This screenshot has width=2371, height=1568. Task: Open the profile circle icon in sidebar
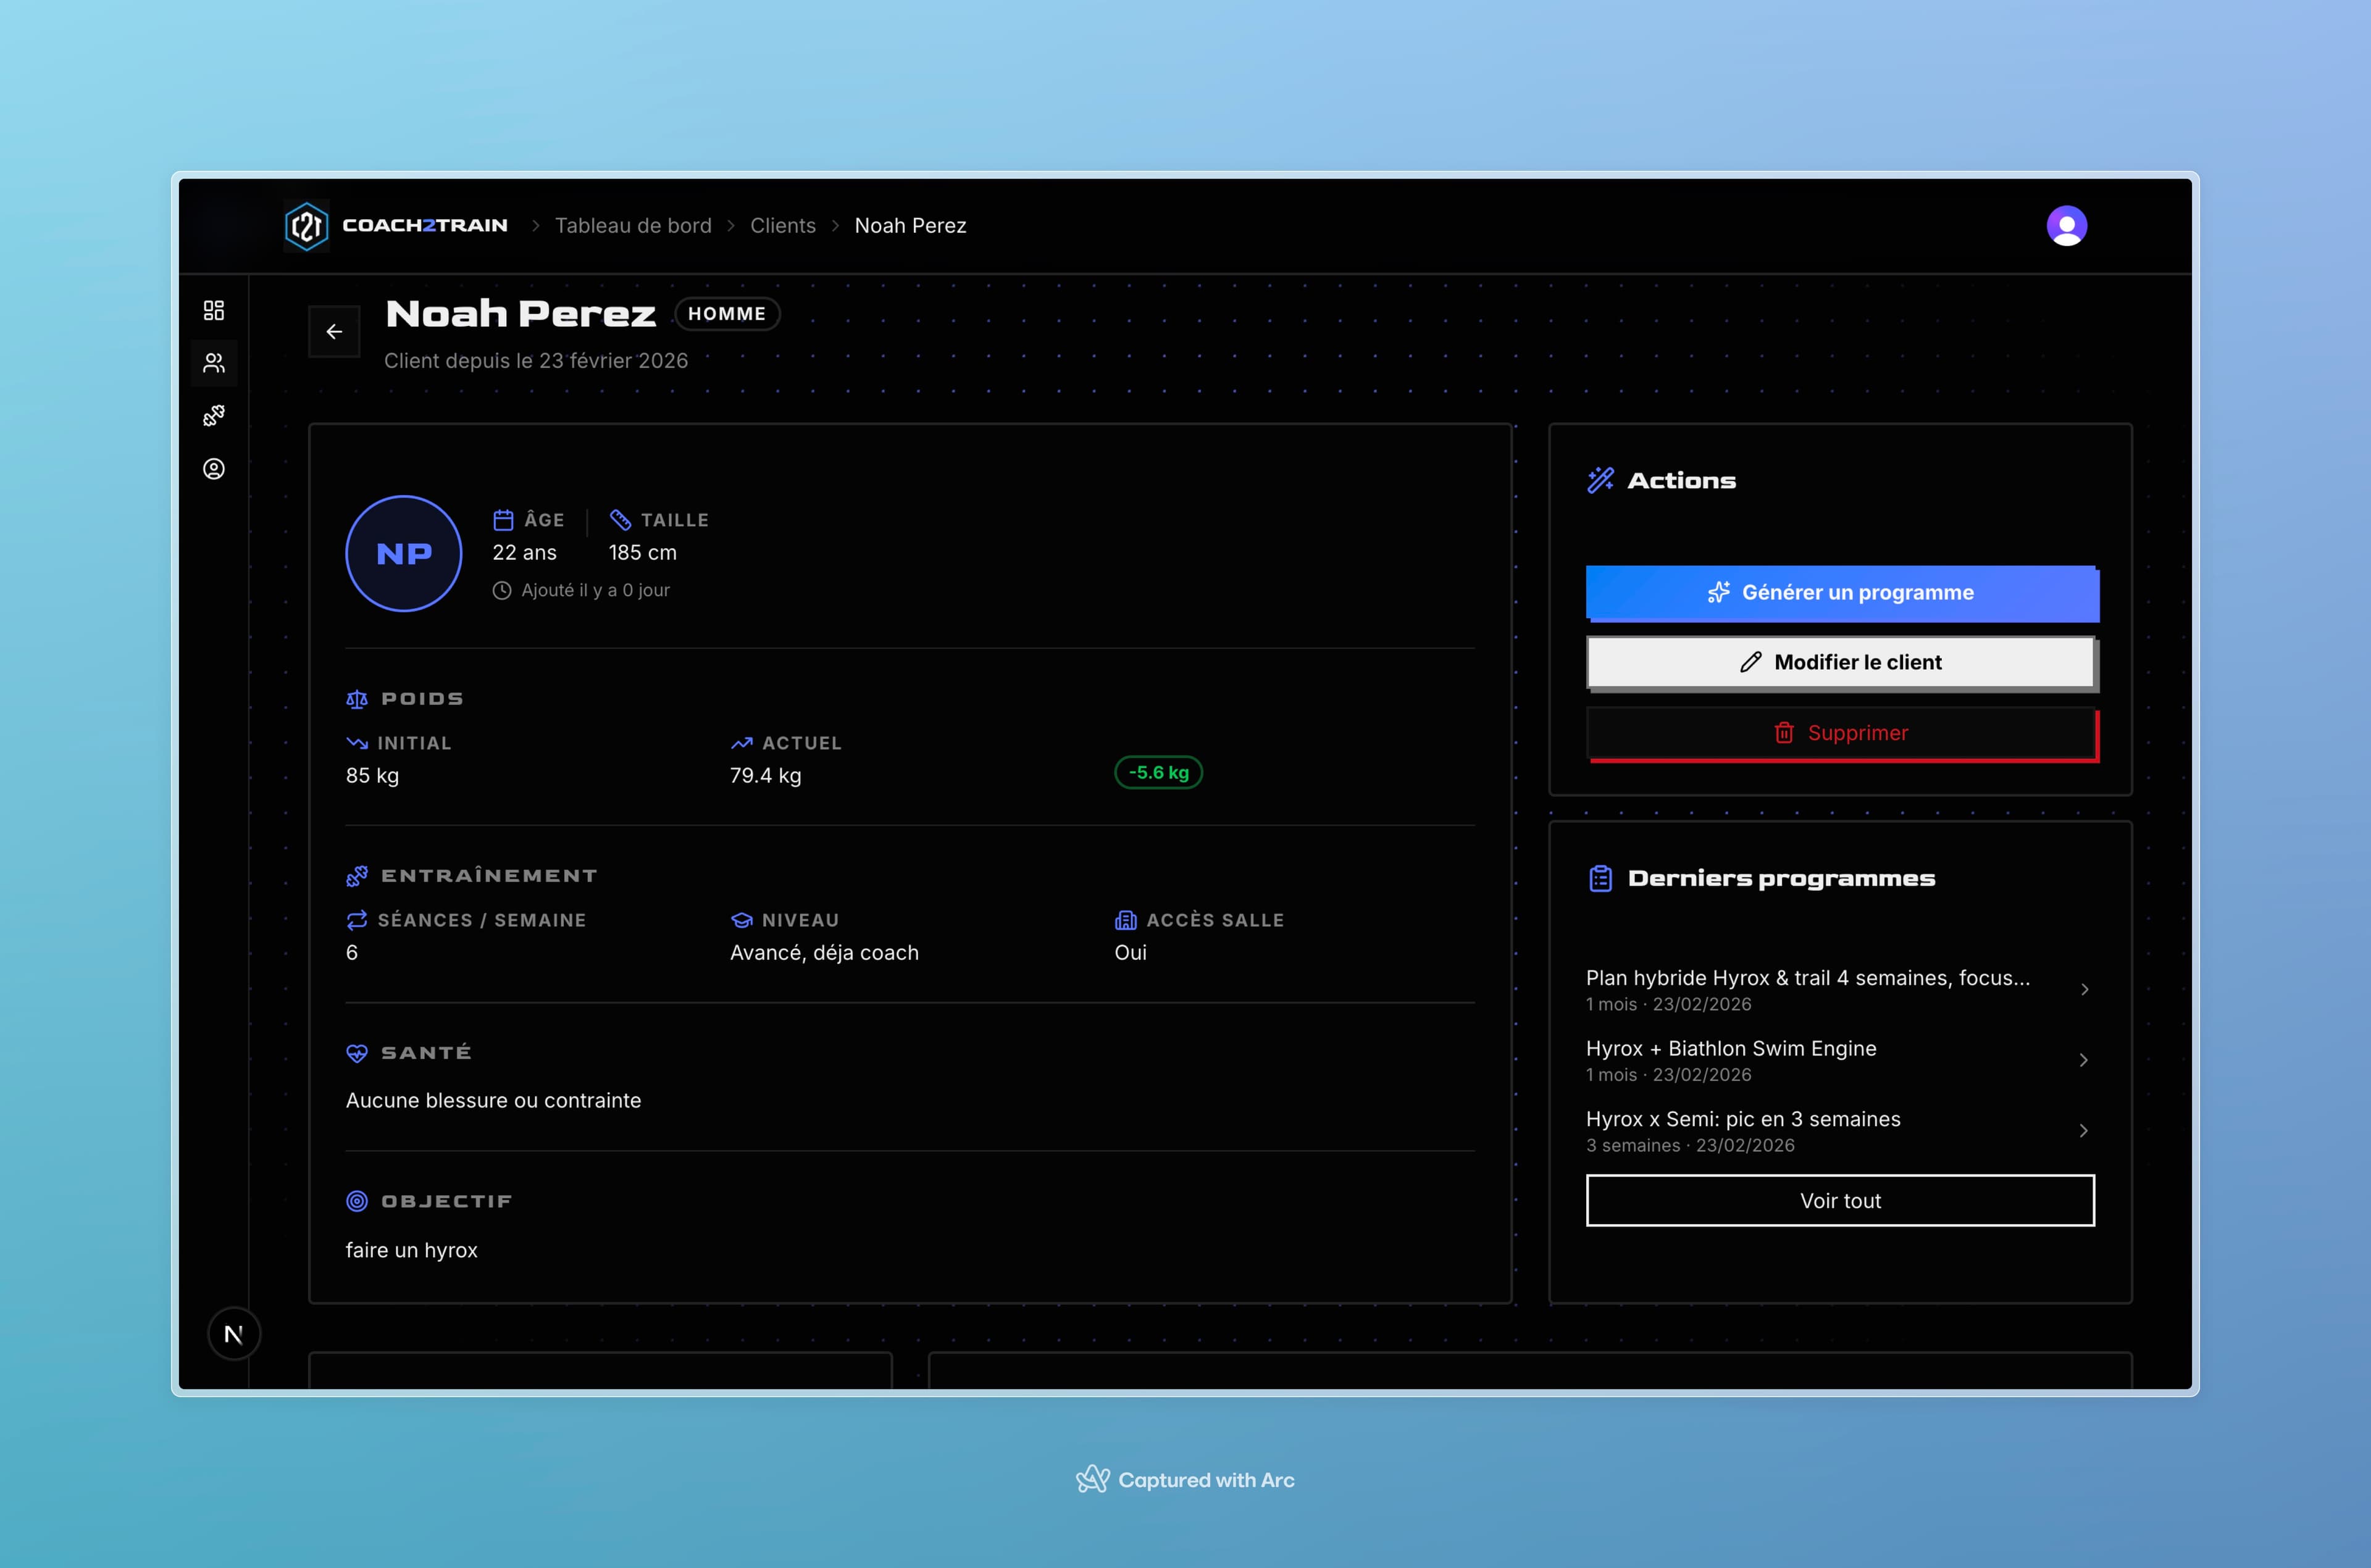click(x=214, y=469)
